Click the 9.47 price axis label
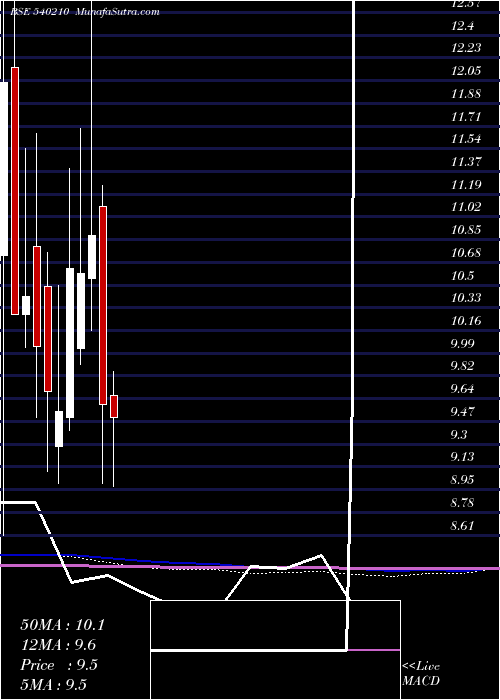The height and width of the screenshot is (700, 500). coord(463,412)
